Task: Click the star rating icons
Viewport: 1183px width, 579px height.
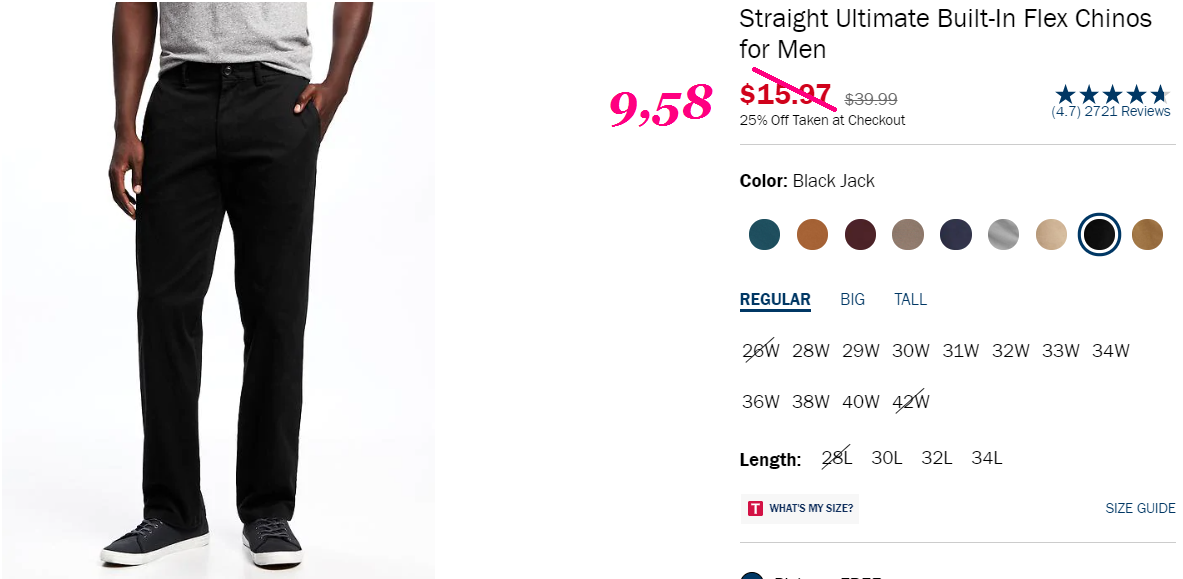Action: [1113, 94]
